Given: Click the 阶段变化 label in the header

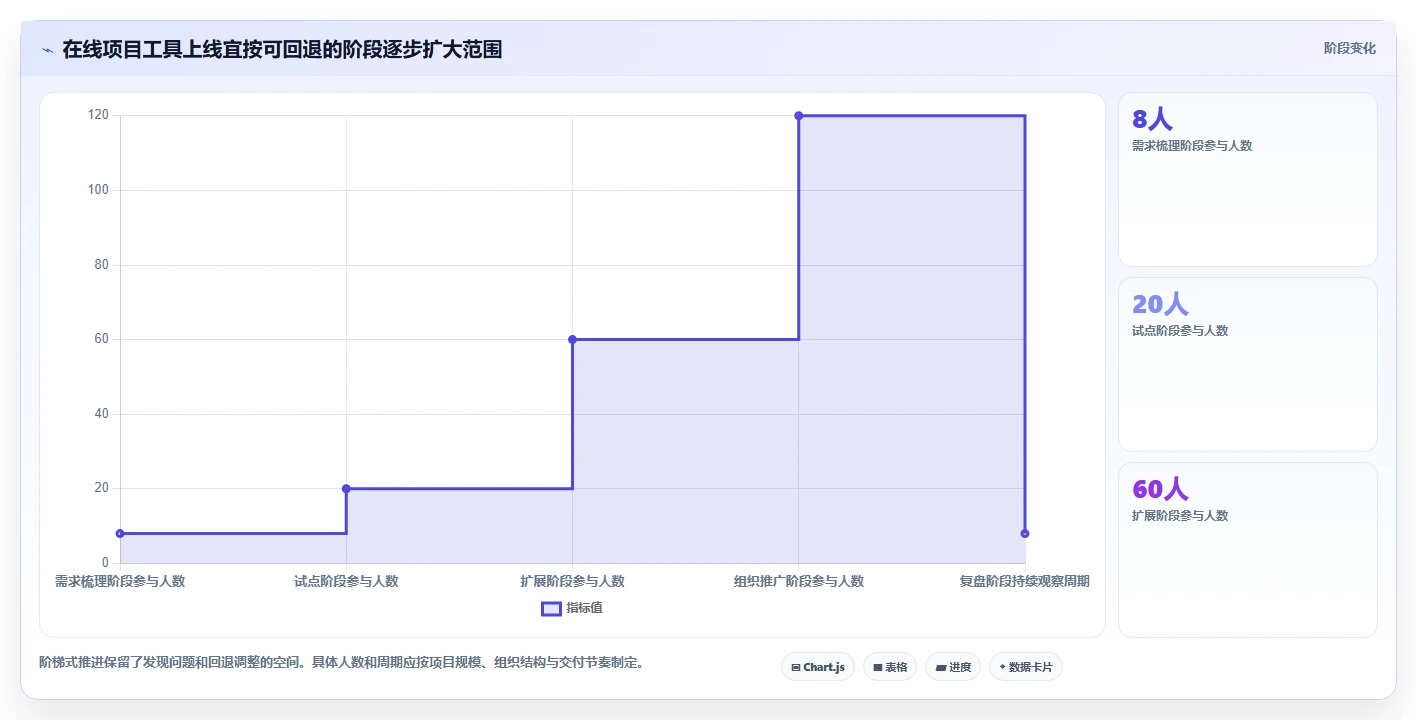Looking at the screenshot, I should pos(1349,48).
